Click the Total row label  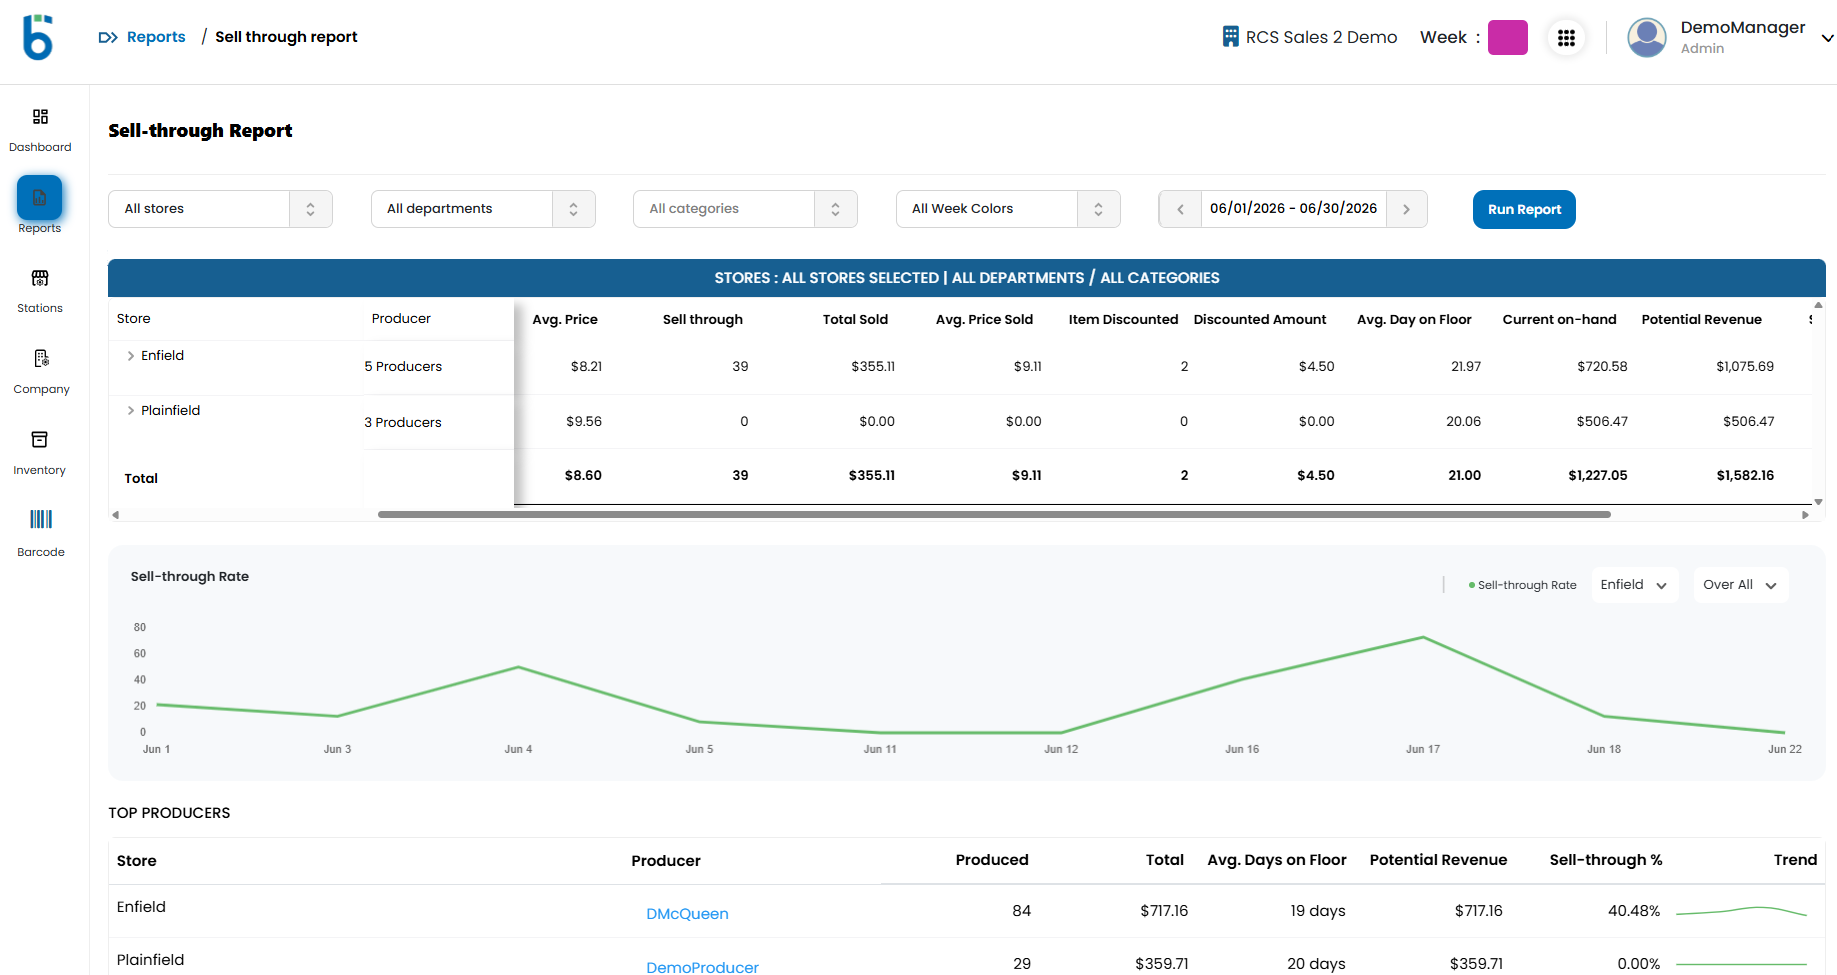pyautogui.click(x=141, y=479)
